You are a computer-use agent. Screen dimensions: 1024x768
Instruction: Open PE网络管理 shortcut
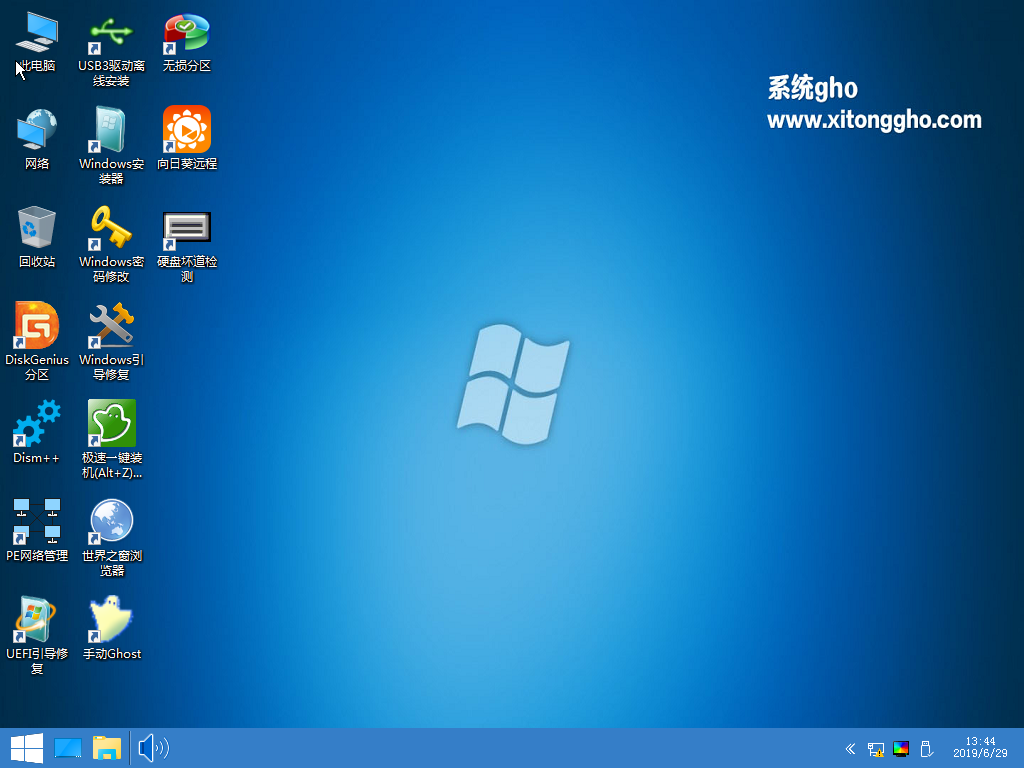point(37,530)
